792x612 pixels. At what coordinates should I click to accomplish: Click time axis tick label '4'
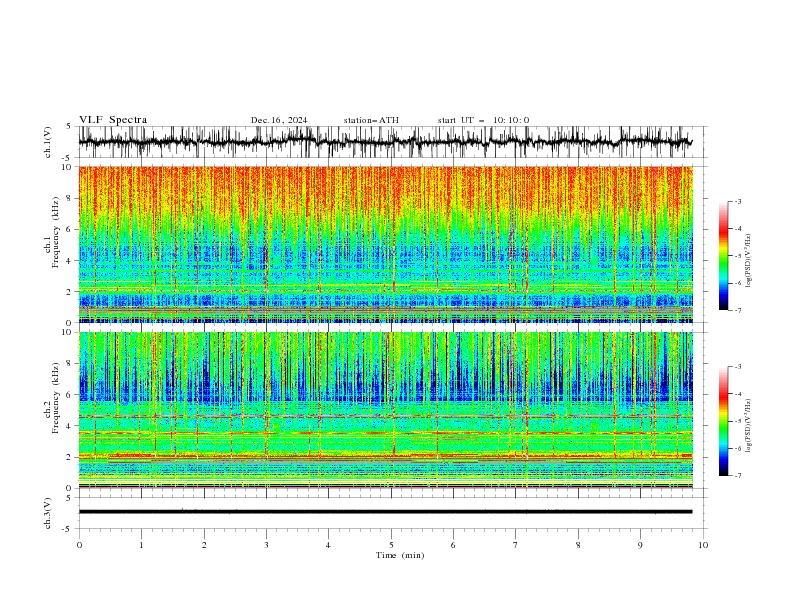click(x=328, y=545)
